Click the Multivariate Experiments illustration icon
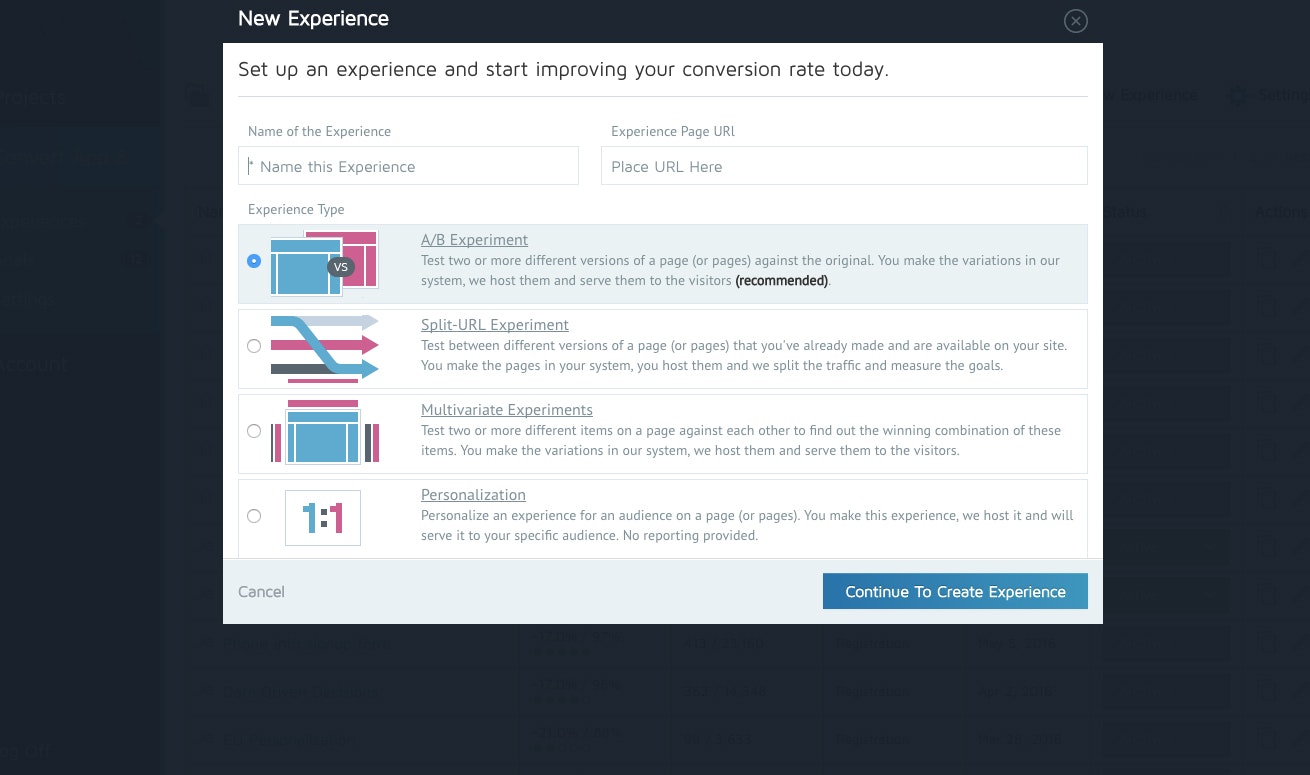The width and height of the screenshot is (1310, 775). (x=325, y=432)
